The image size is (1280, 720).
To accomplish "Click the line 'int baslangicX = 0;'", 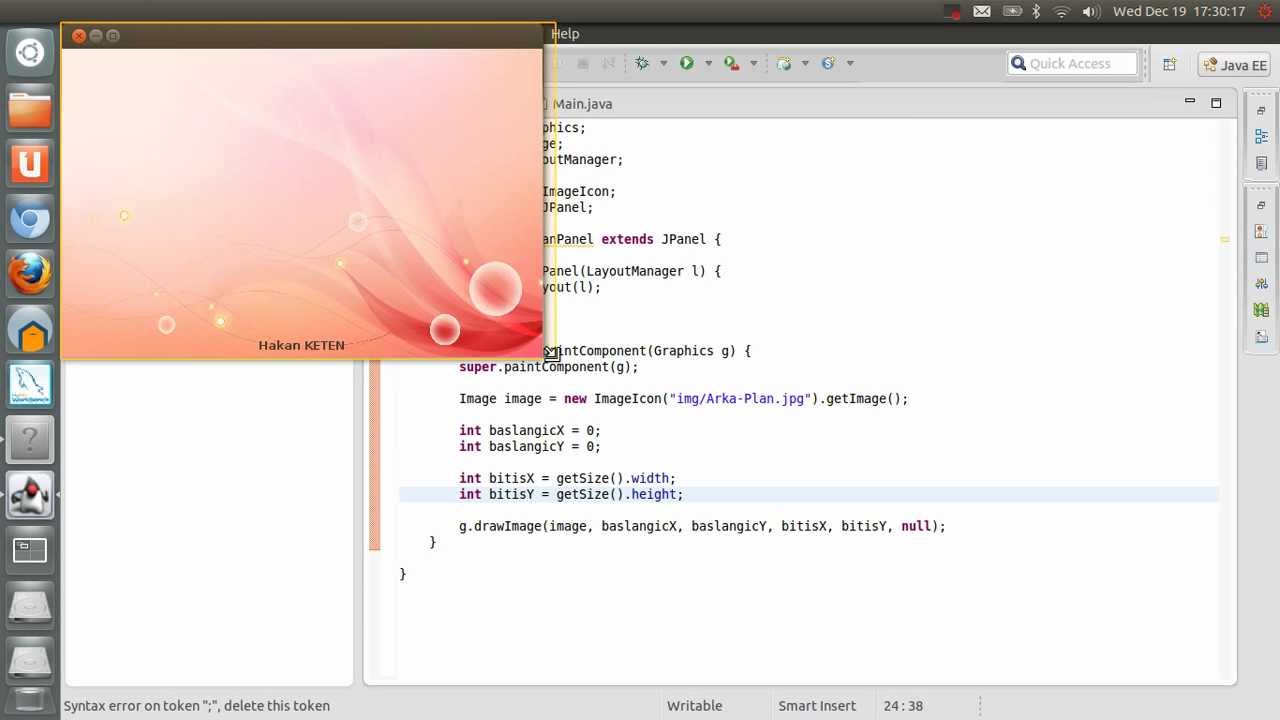I will pyautogui.click(x=530, y=430).
